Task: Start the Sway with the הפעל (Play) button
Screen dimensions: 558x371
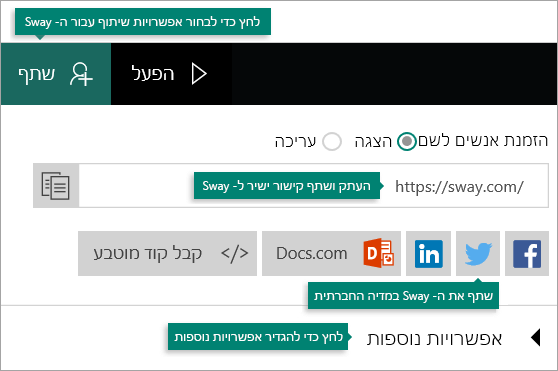Action: 171,74
